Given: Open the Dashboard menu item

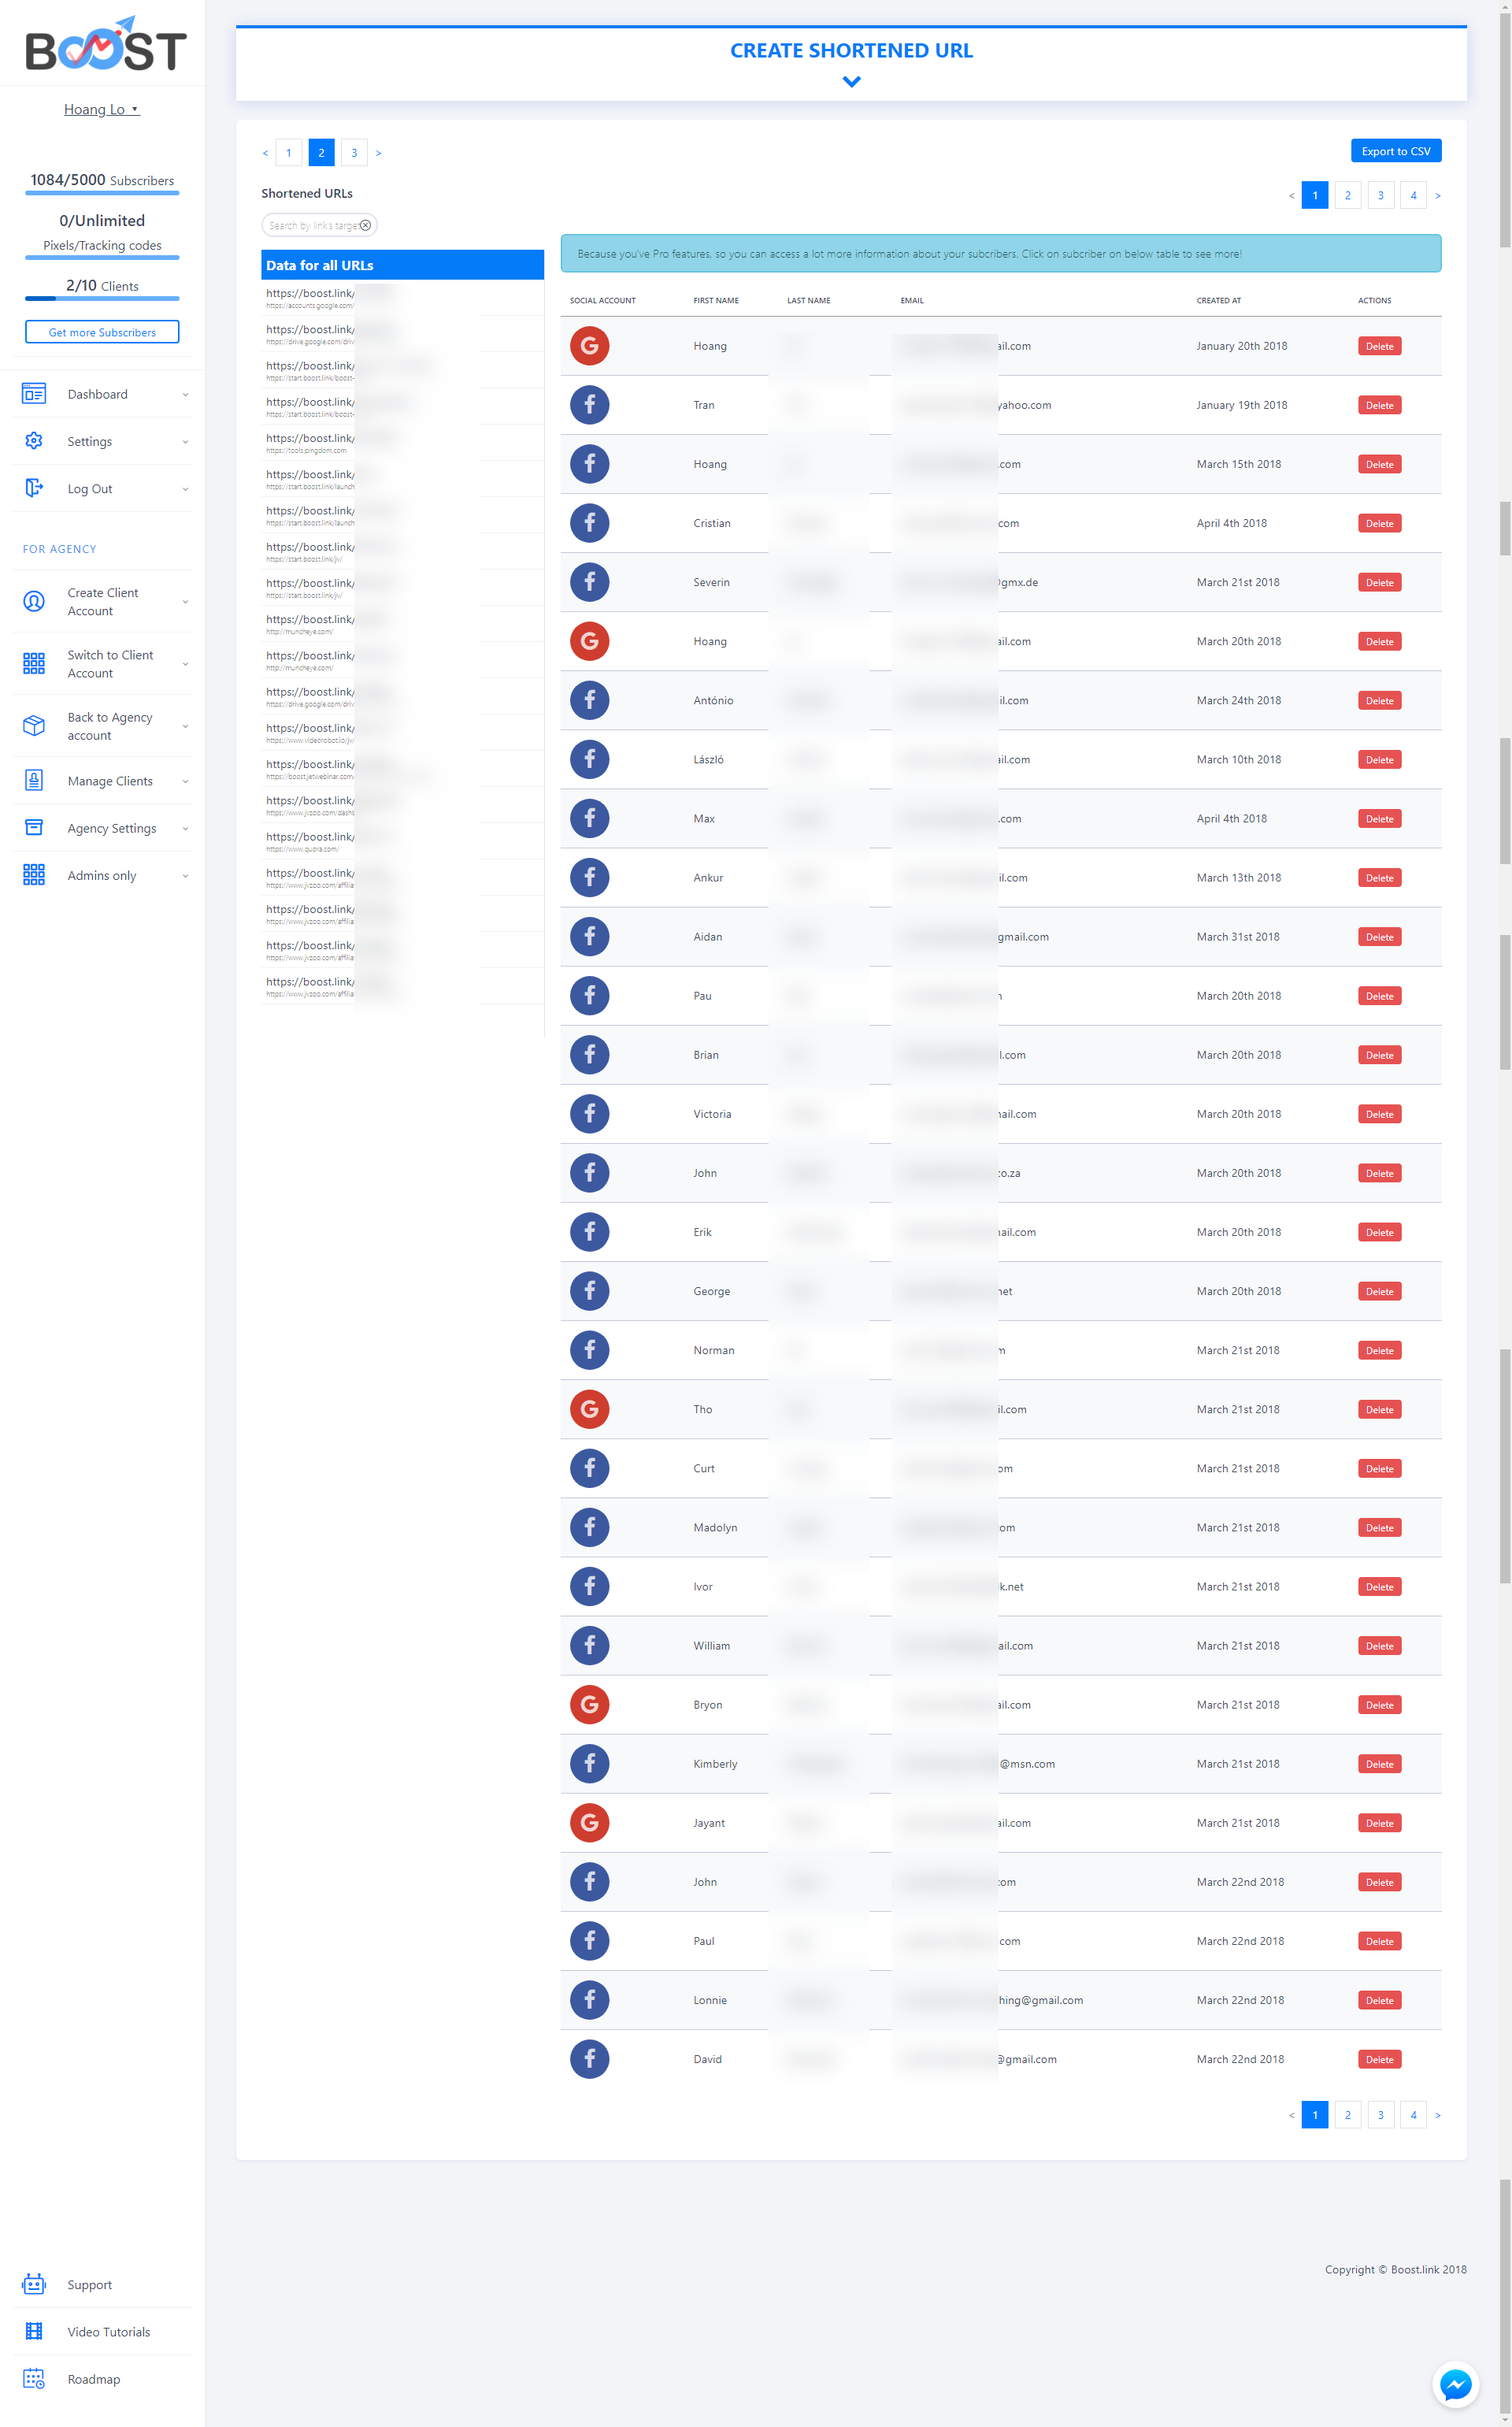Looking at the screenshot, I should tap(102, 394).
